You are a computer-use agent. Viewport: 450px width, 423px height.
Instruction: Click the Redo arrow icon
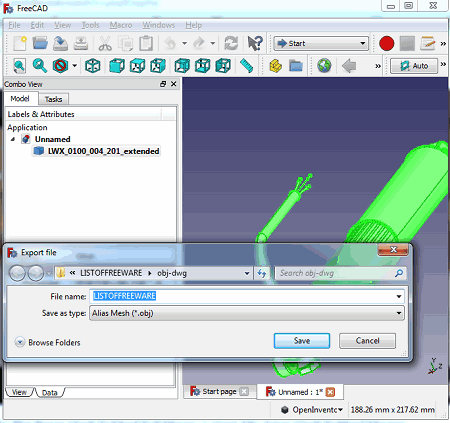click(x=199, y=44)
